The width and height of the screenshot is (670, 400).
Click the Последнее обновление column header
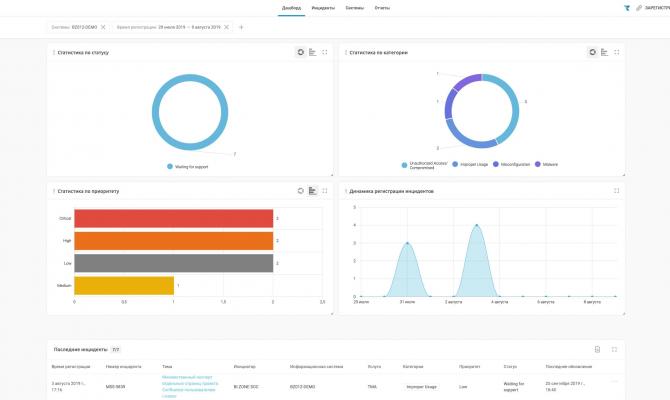tap(569, 367)
